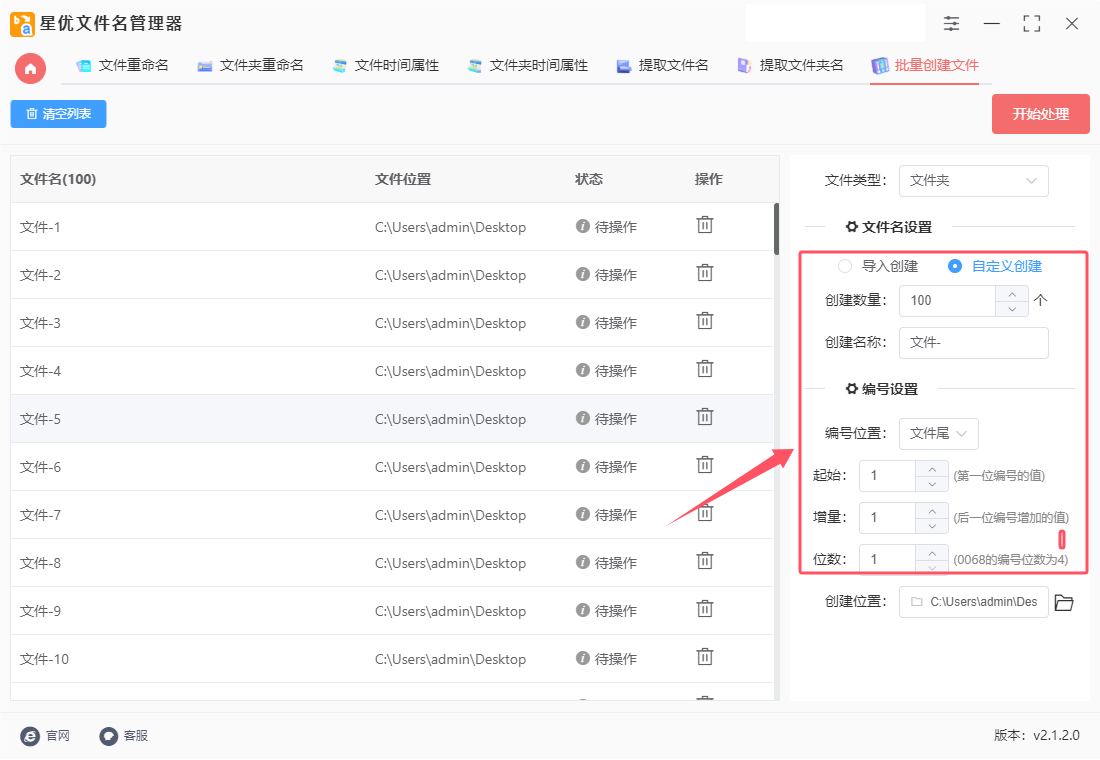This screenshot has width=1100, height=760.
Task: Decrease 起始 value with down arrow
Action: [x=932, y=484]
